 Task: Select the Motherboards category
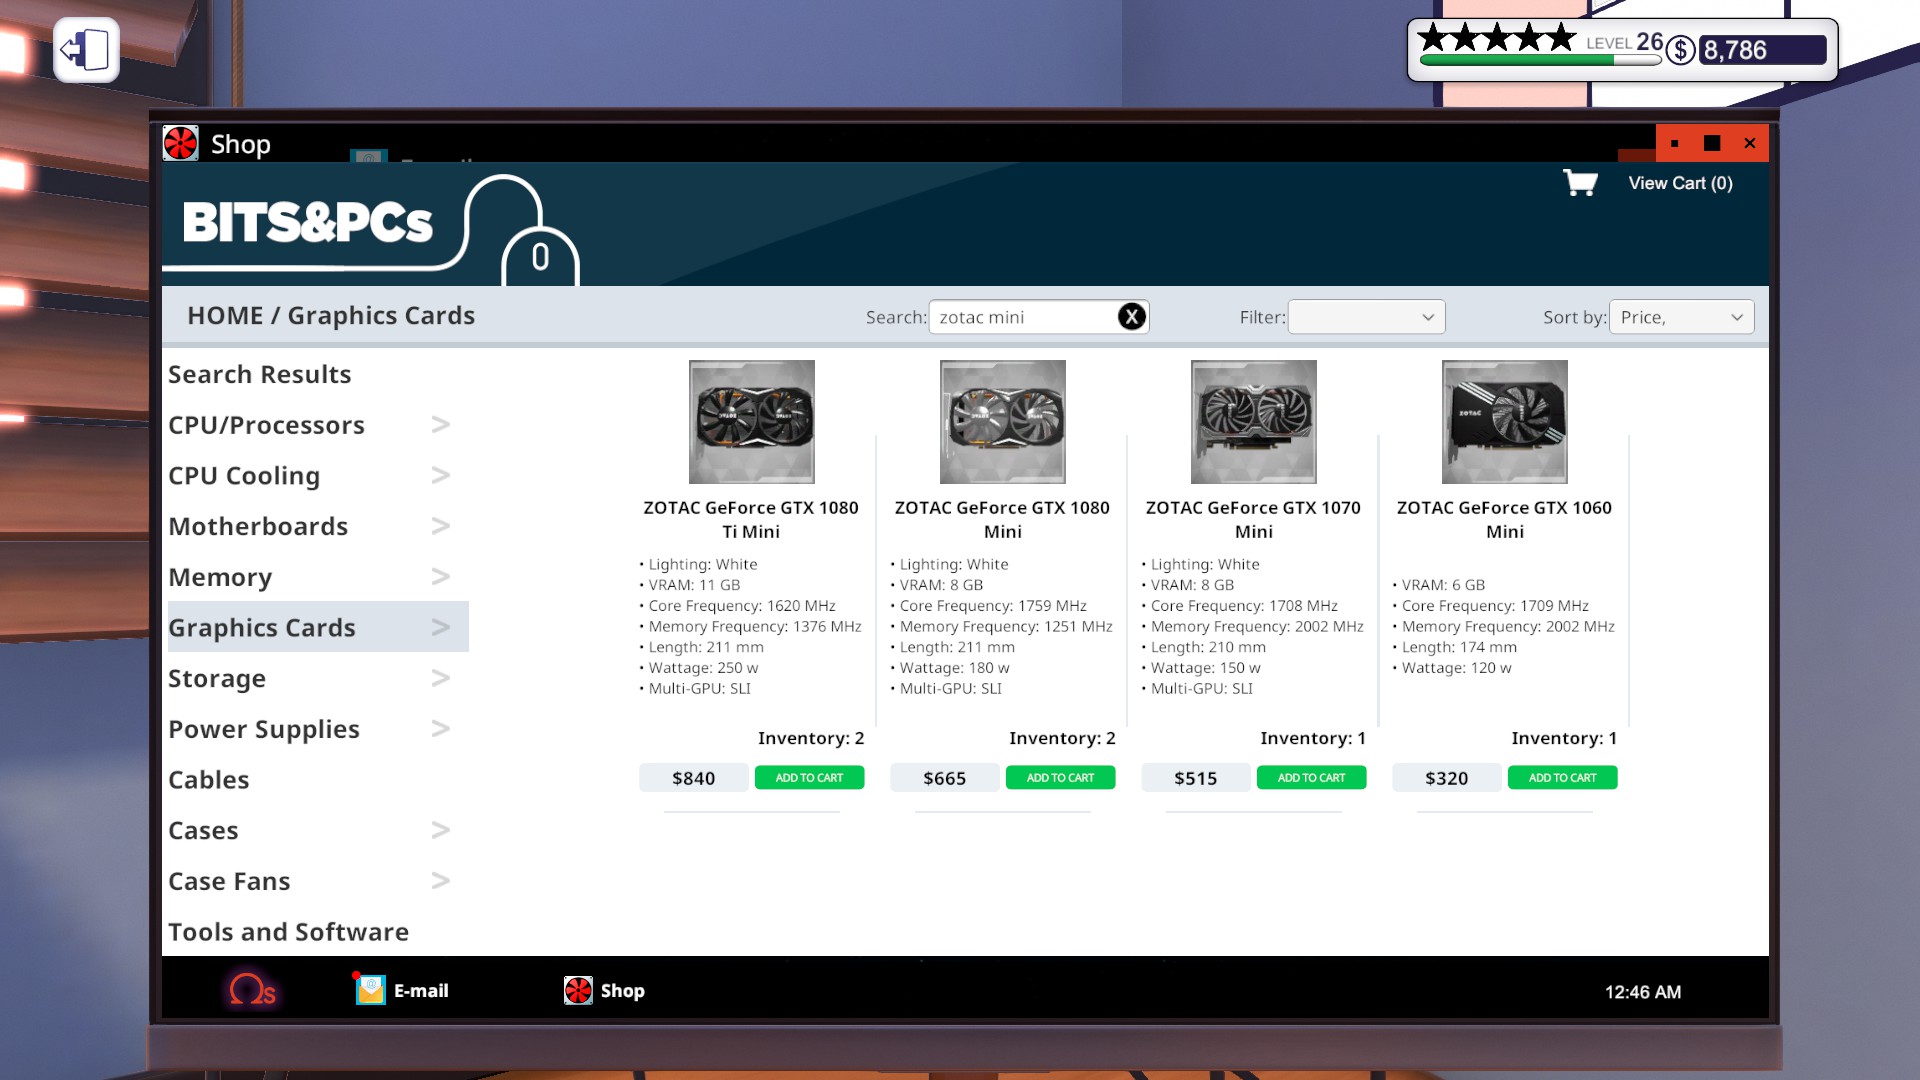click(258, 526)
